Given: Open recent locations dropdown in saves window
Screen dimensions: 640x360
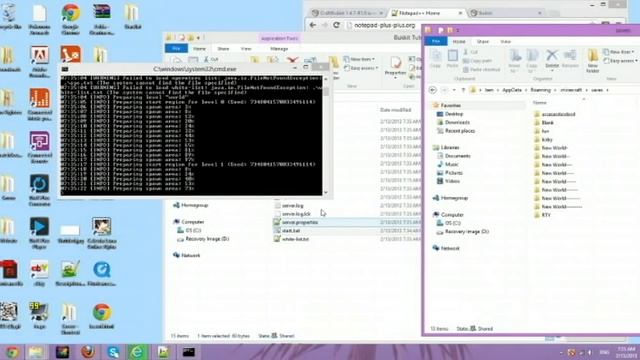Looking at the screenshot, I should coord(454,90).
